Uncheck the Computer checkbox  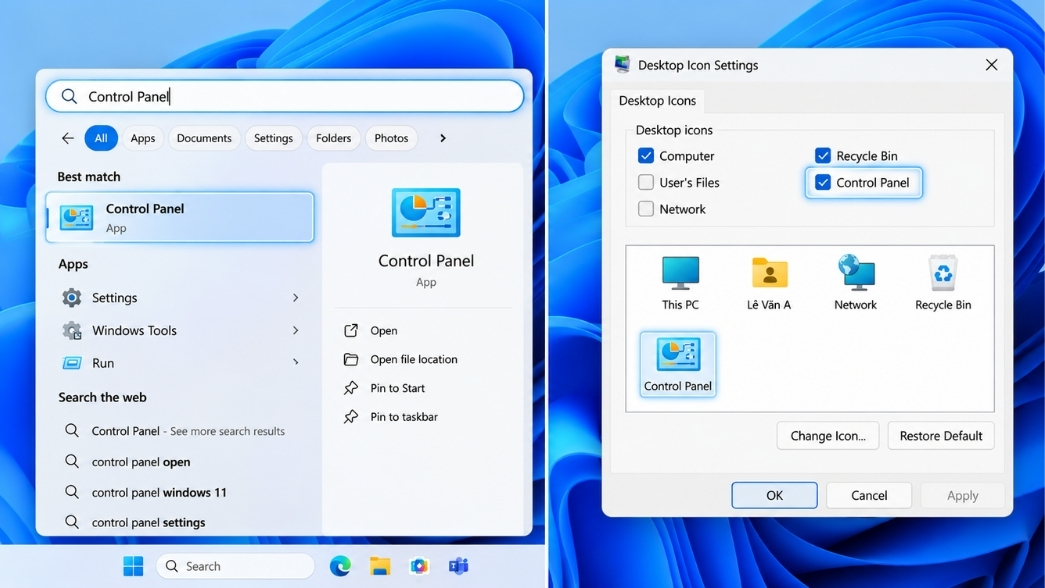(x=646, y=156)
